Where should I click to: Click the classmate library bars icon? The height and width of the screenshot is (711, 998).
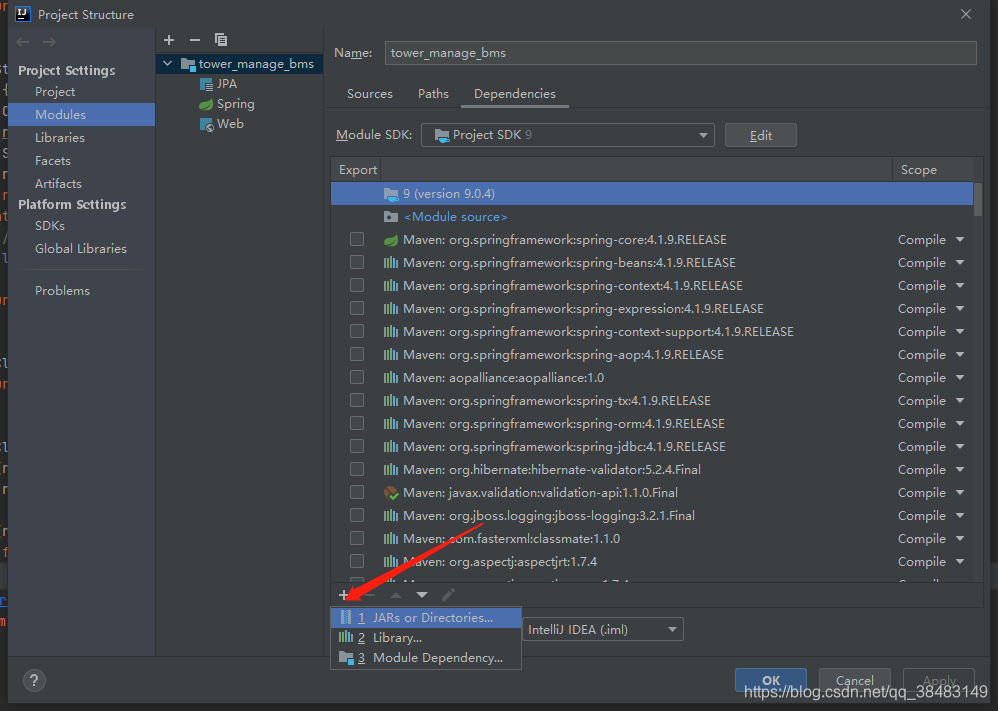[391, 539]
